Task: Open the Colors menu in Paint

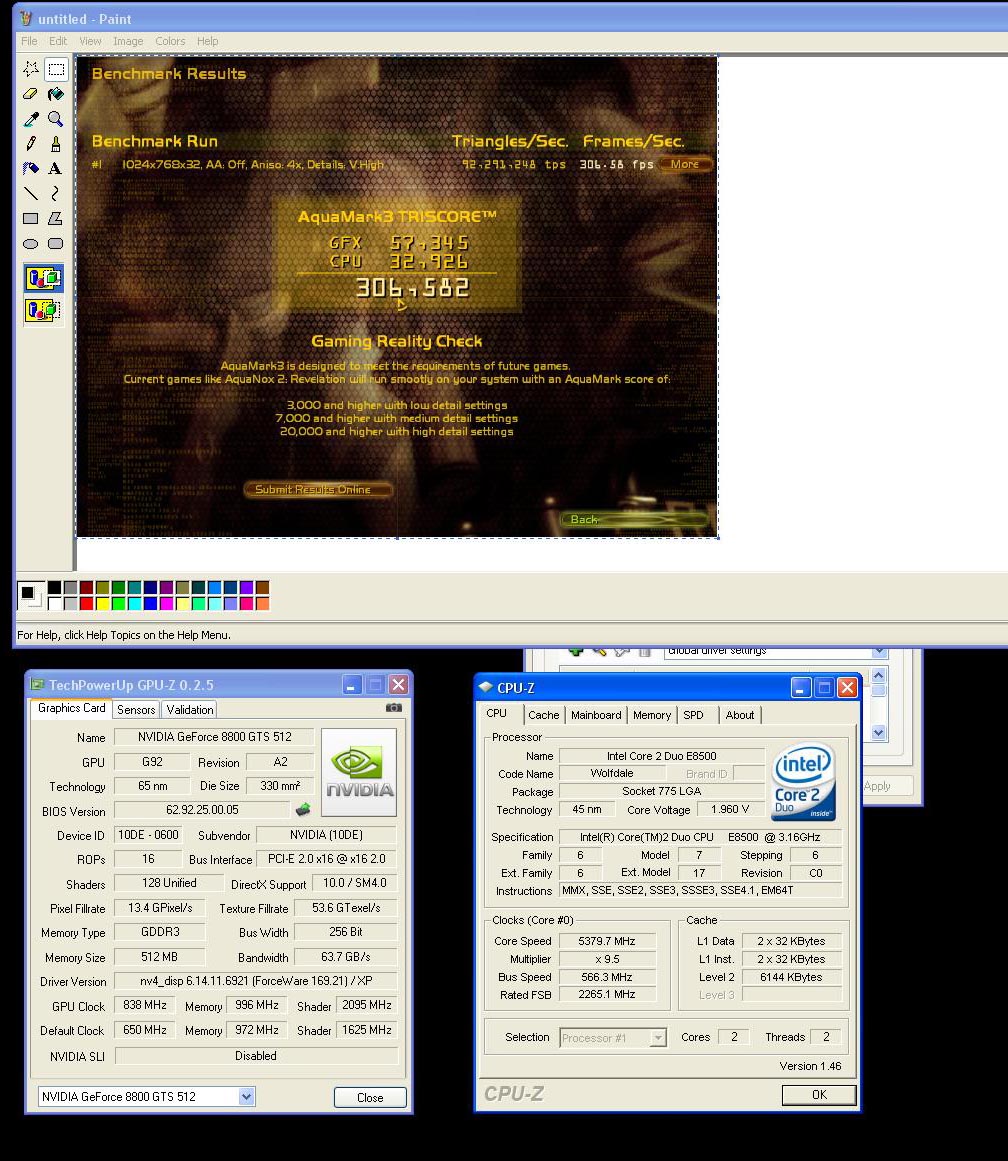Action: [x=170, y=41]
